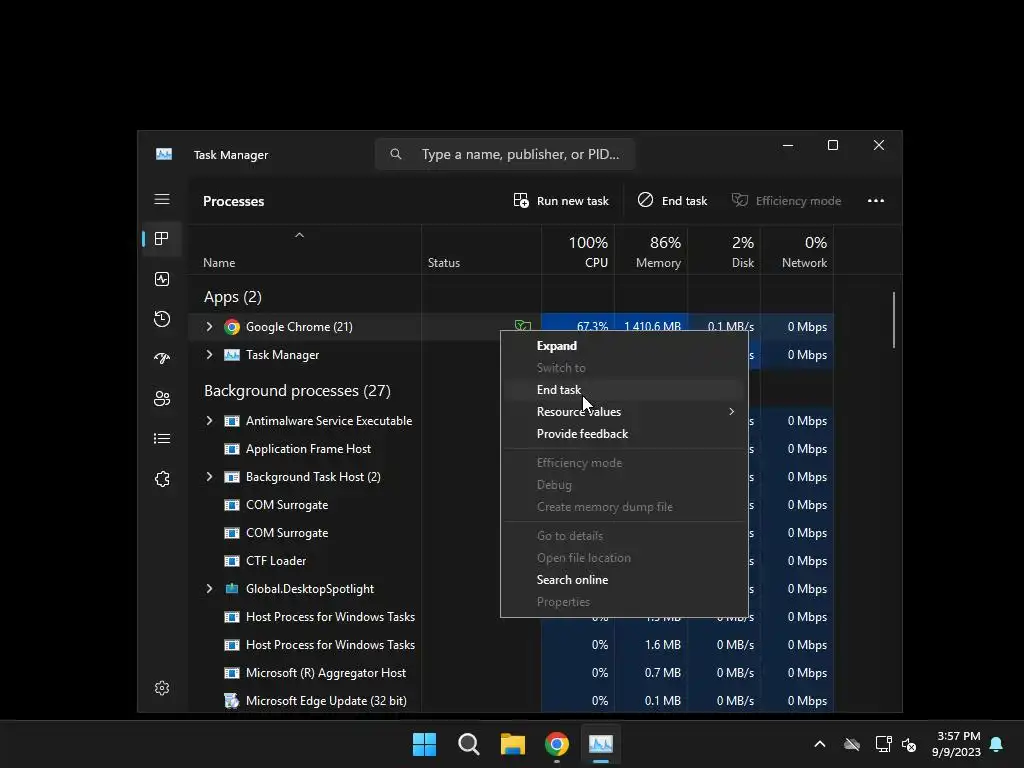Expand the Global.DesktopSpotlight group
This screenshot has width=1024, height=768.
coord(209,588)
